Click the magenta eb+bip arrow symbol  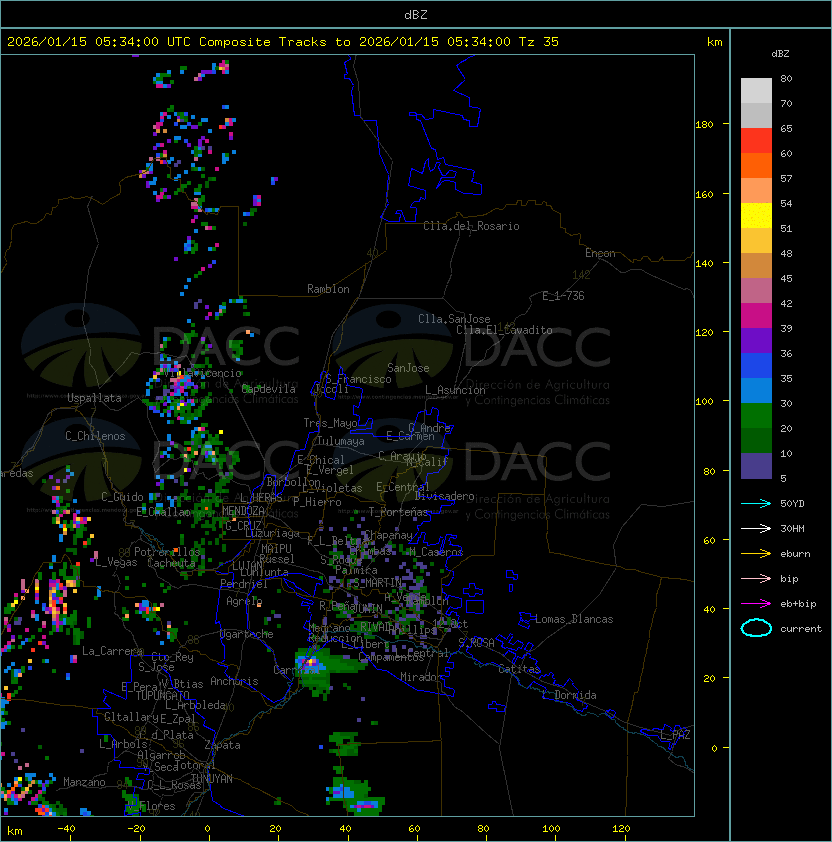pyautogui.click(x=756, y=604)
